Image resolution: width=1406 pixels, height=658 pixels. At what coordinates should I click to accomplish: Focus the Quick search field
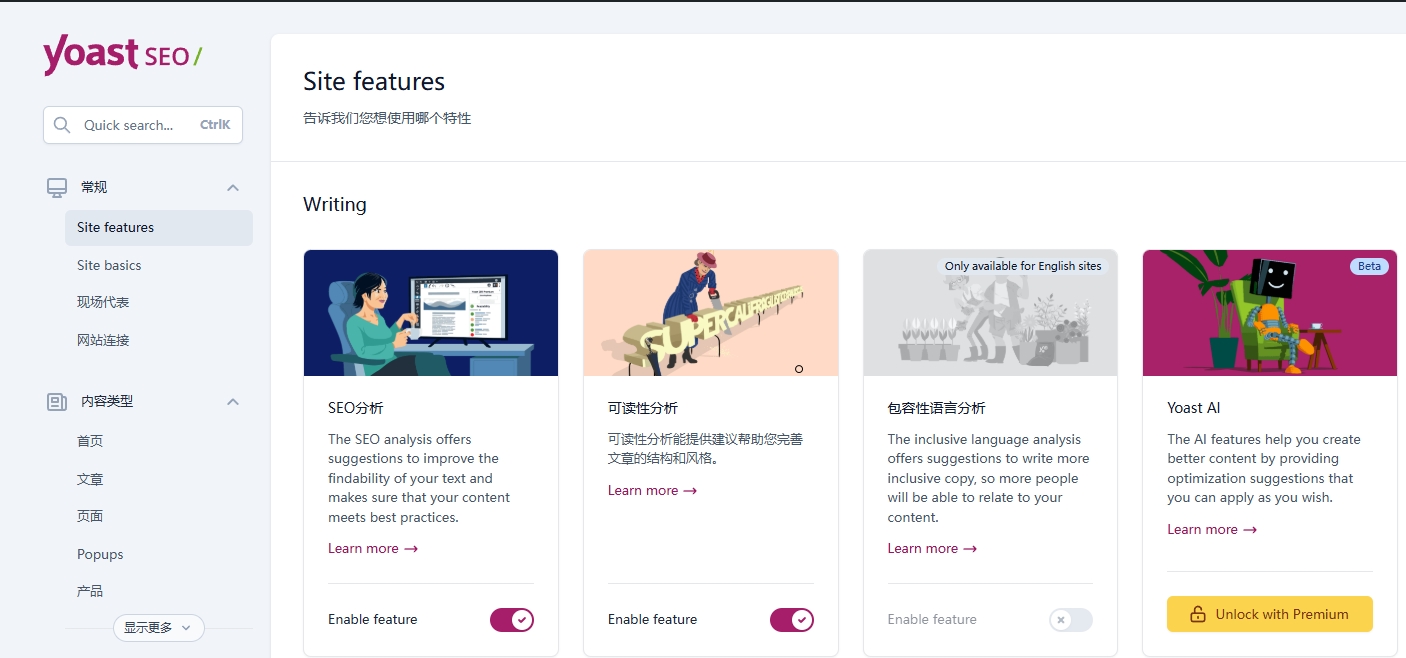(143, 125)
